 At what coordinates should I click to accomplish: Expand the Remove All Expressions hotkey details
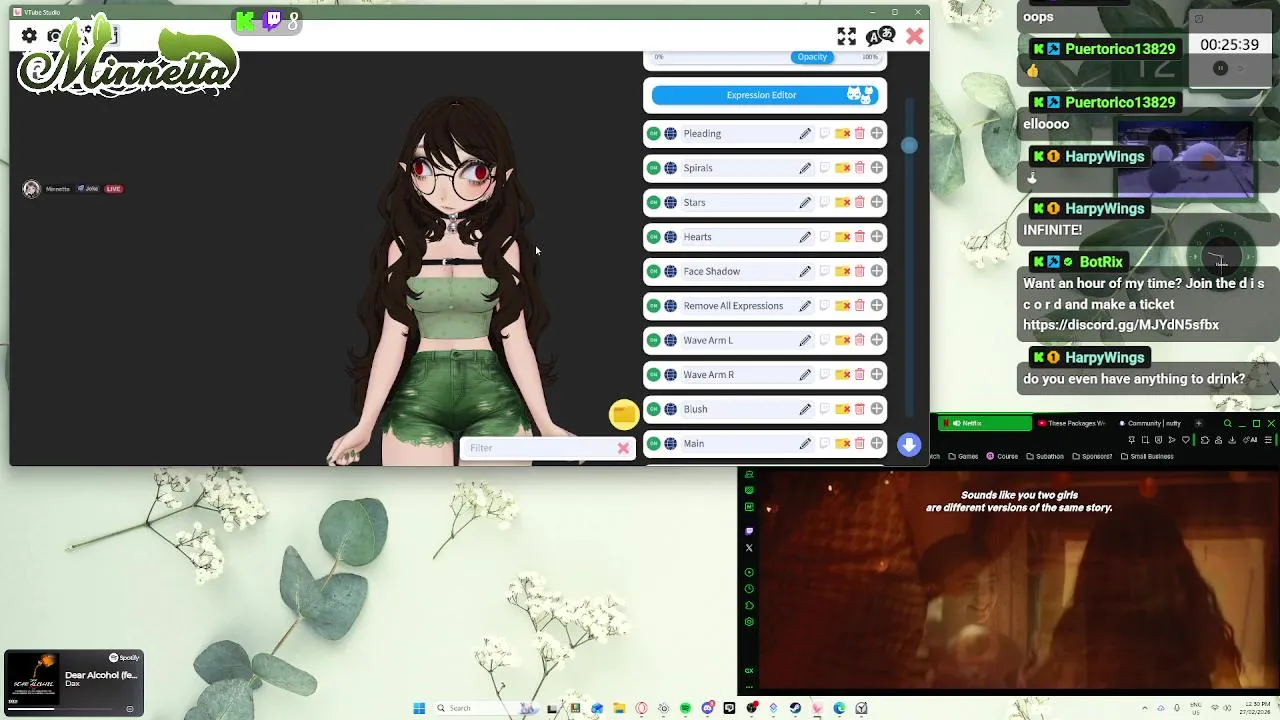click(x=877, y=306)
